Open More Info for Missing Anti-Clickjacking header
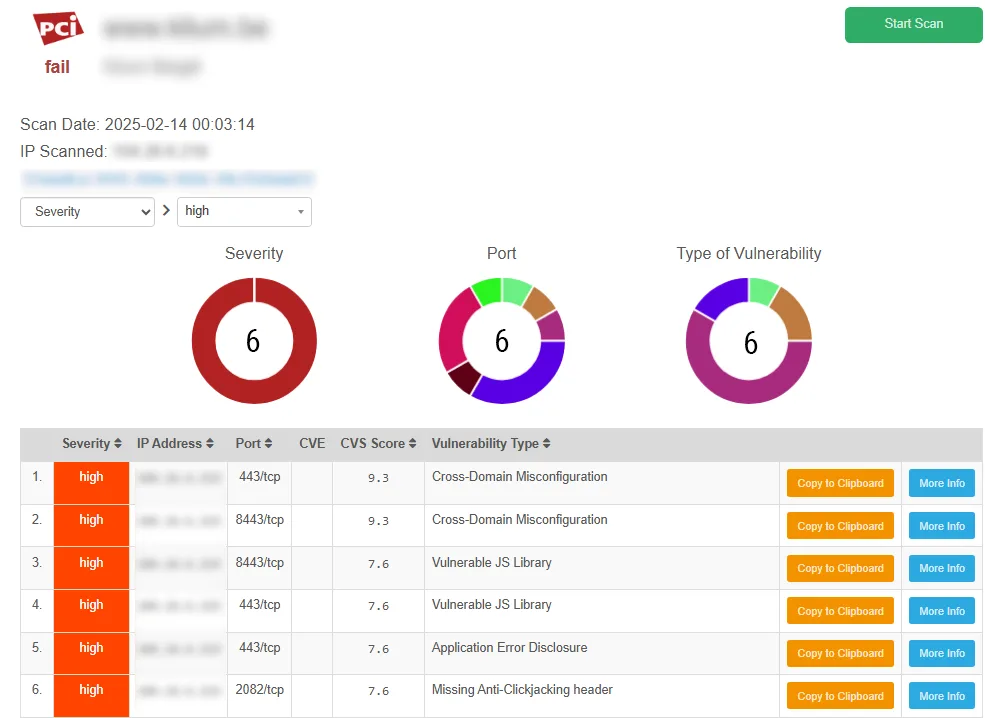 [941, 696]
